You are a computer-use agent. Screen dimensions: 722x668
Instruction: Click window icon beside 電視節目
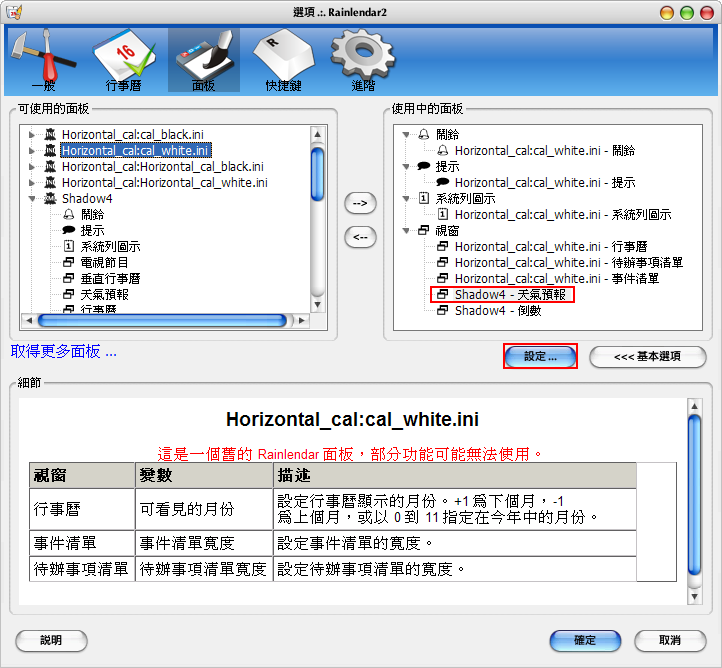tap(69, 262)
